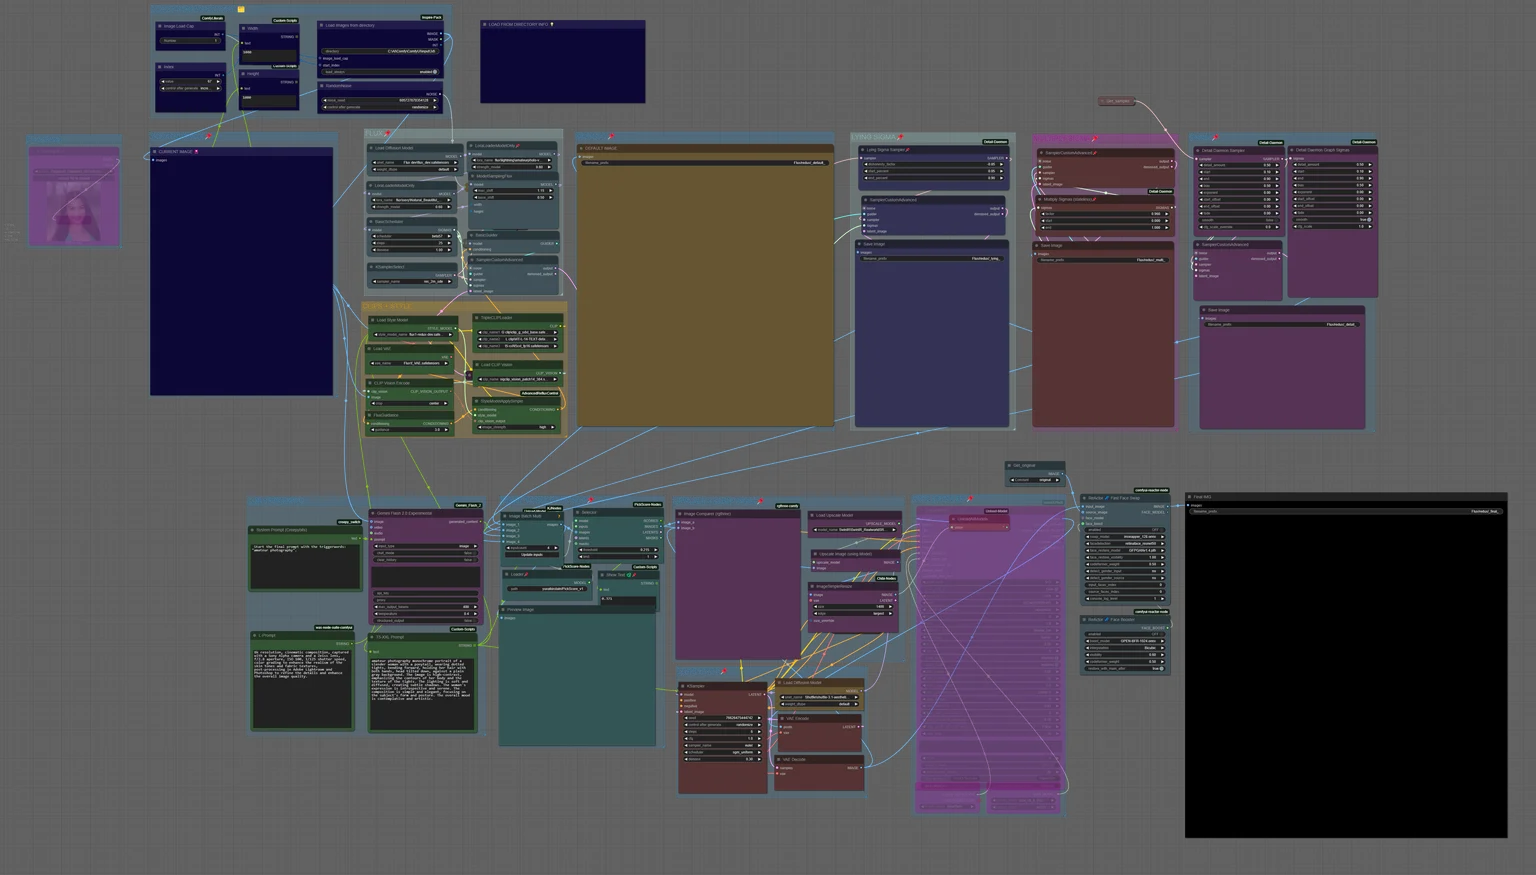Collapse the Selector node

click(x=578, y=513)
